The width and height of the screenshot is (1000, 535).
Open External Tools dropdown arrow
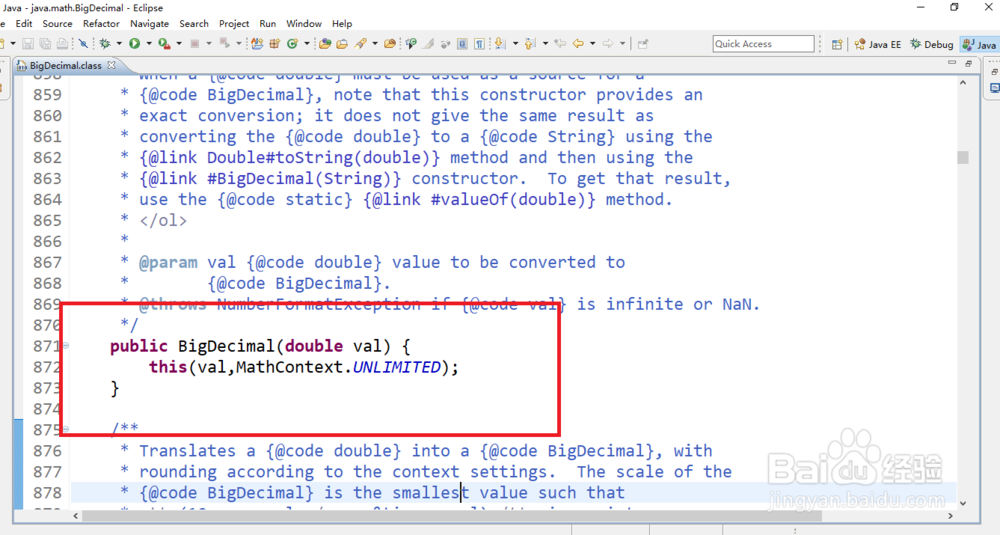click(x=179, y=44)
